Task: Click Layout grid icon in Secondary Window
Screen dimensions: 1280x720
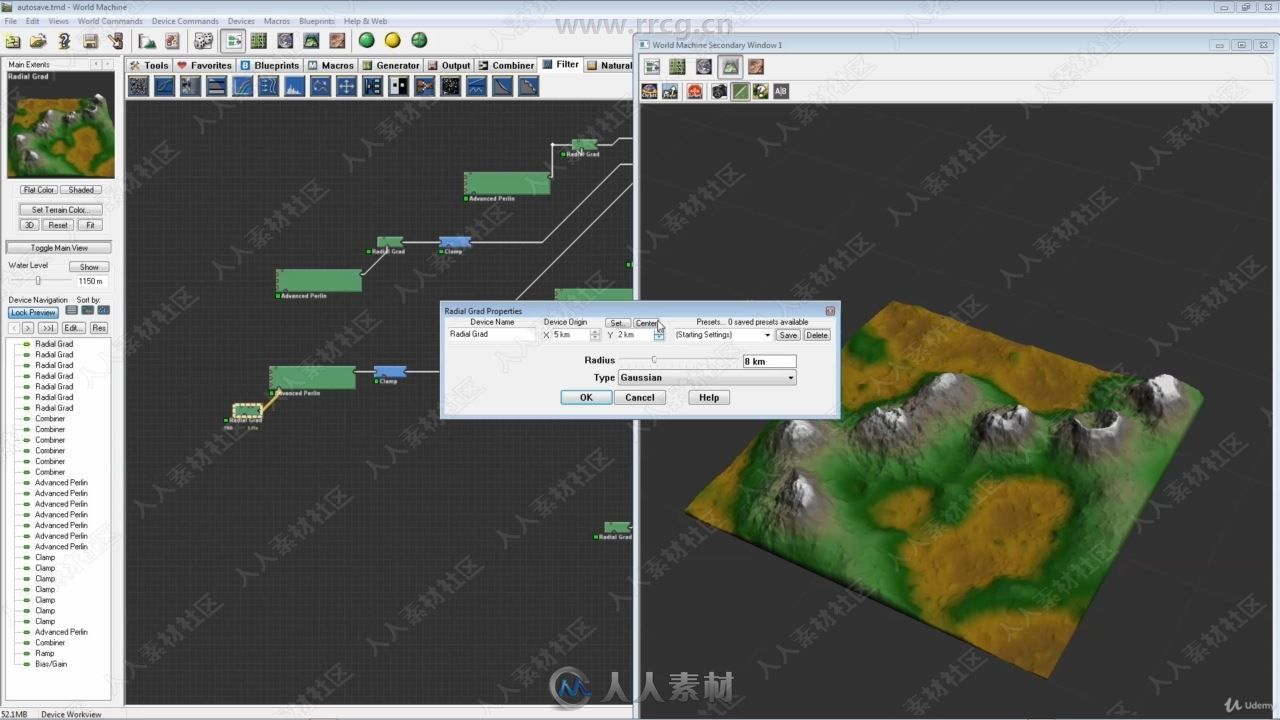Action: 678,67
